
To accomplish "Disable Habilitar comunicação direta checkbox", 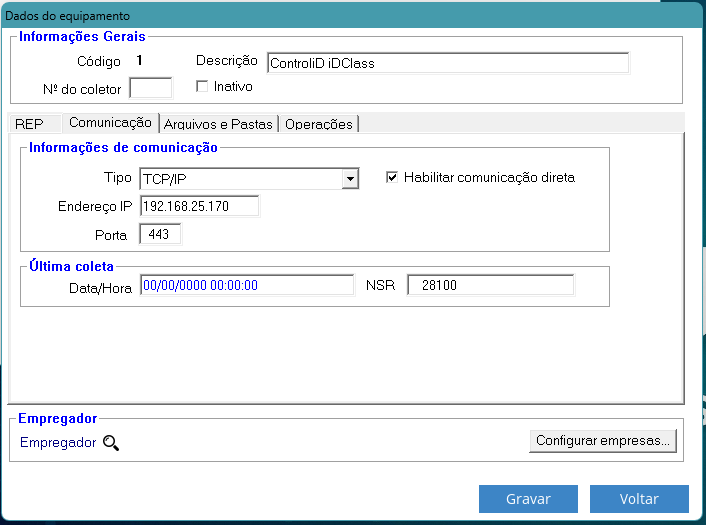I will [x=392, y=178].
